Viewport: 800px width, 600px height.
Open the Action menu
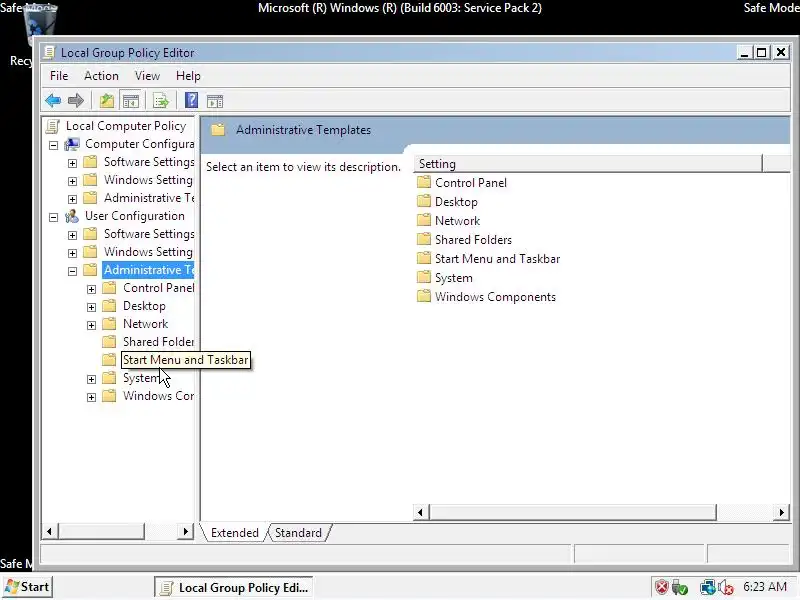(x=101, y=76)
